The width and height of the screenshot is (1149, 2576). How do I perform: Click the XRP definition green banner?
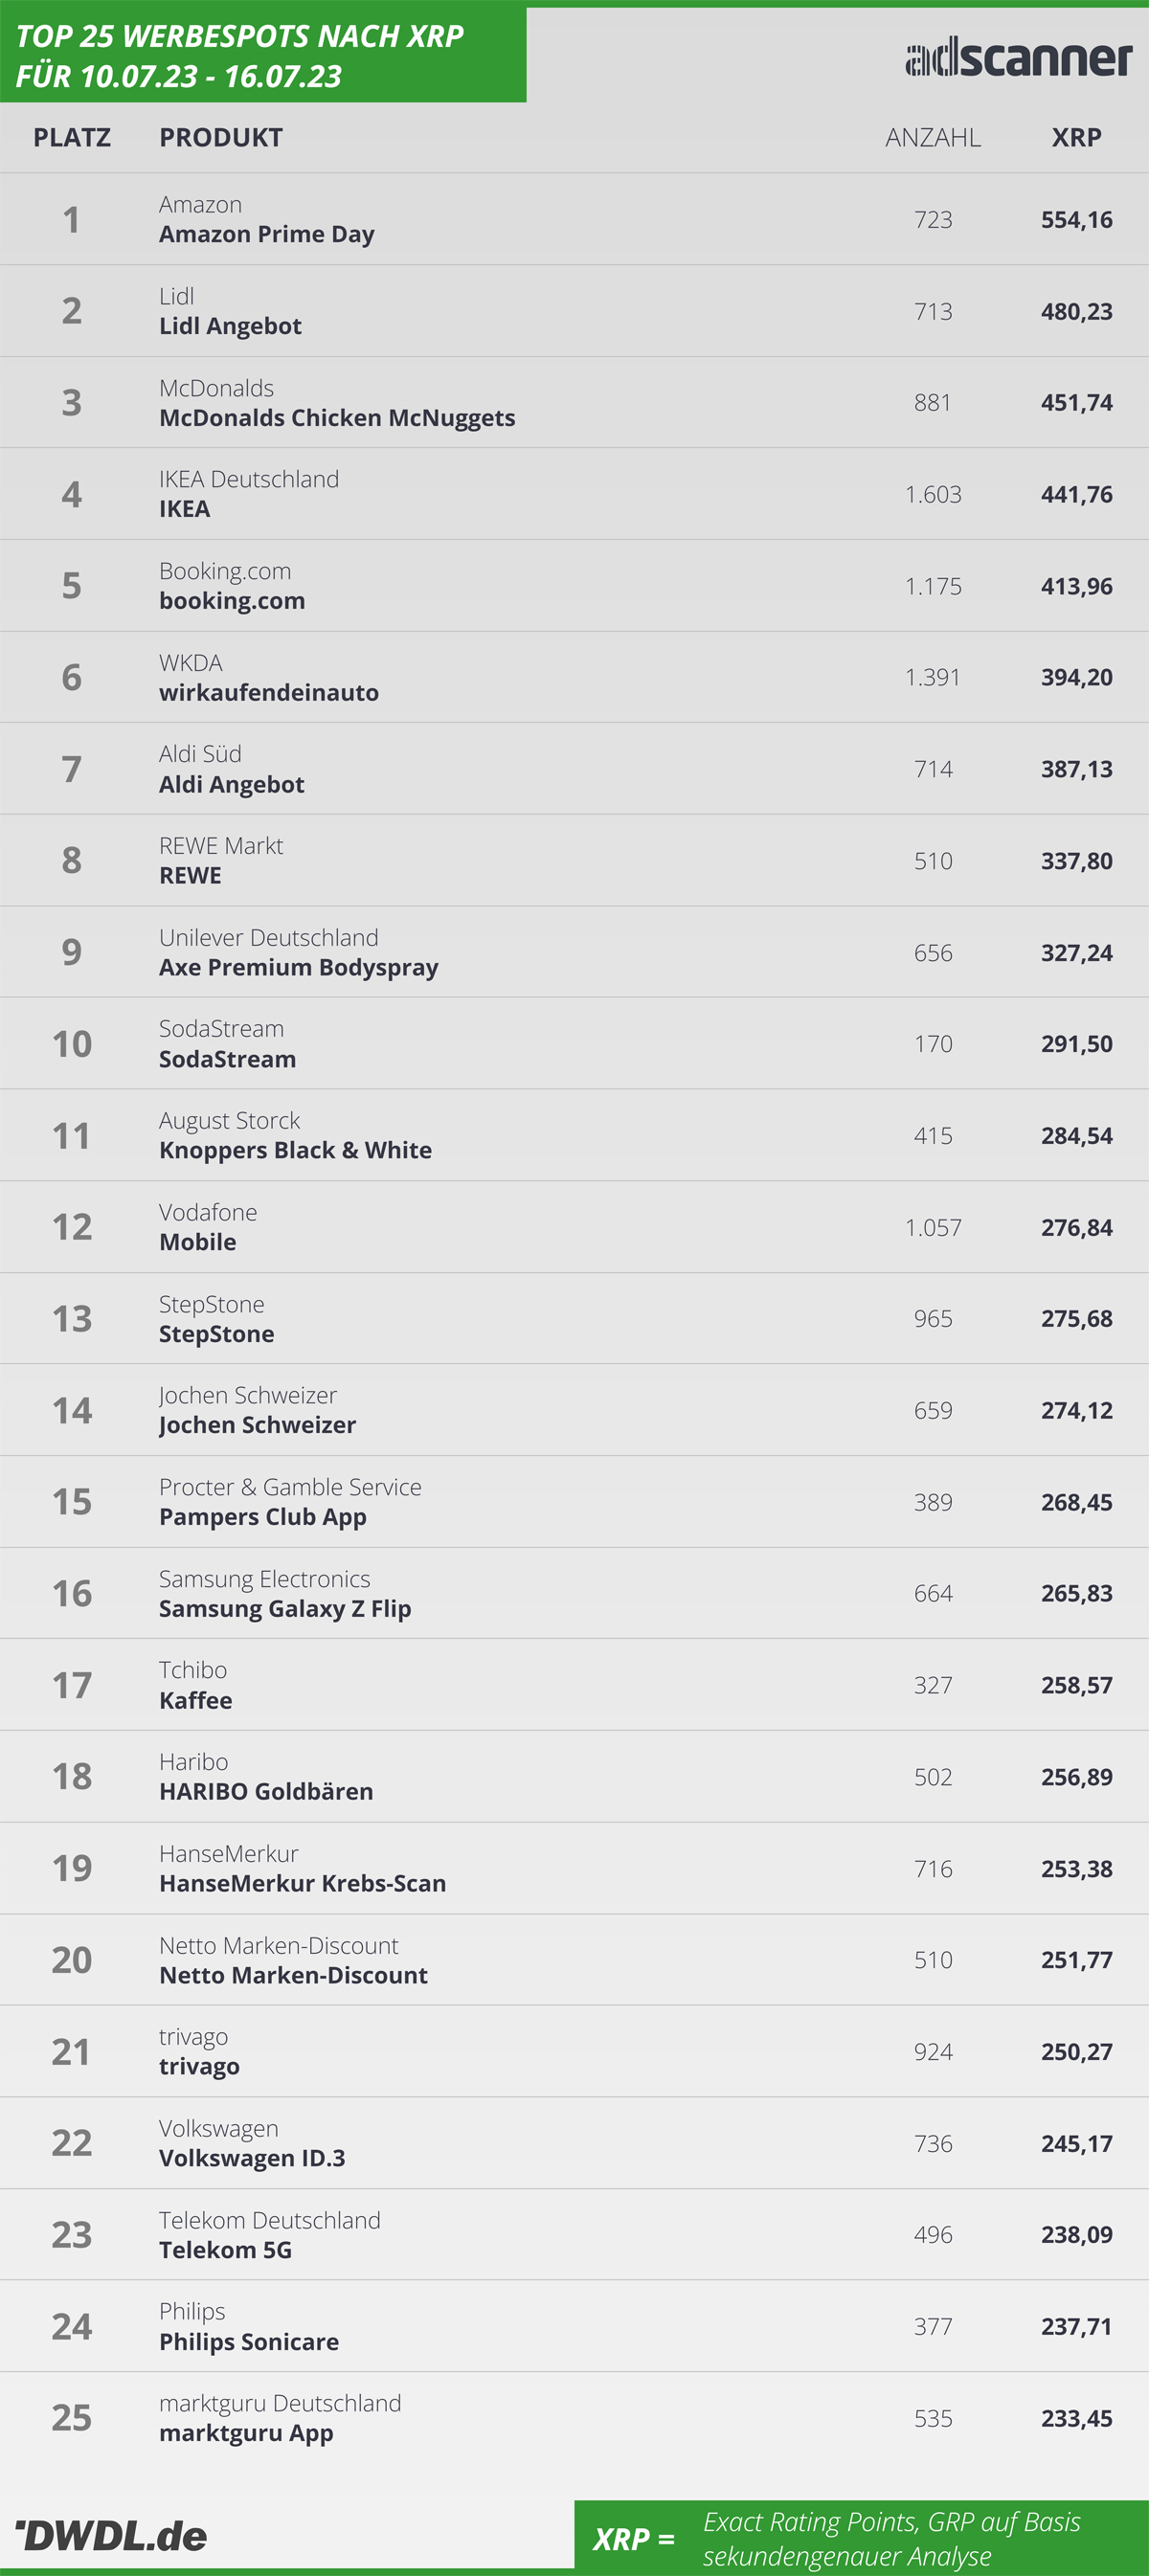[861, 2538]
